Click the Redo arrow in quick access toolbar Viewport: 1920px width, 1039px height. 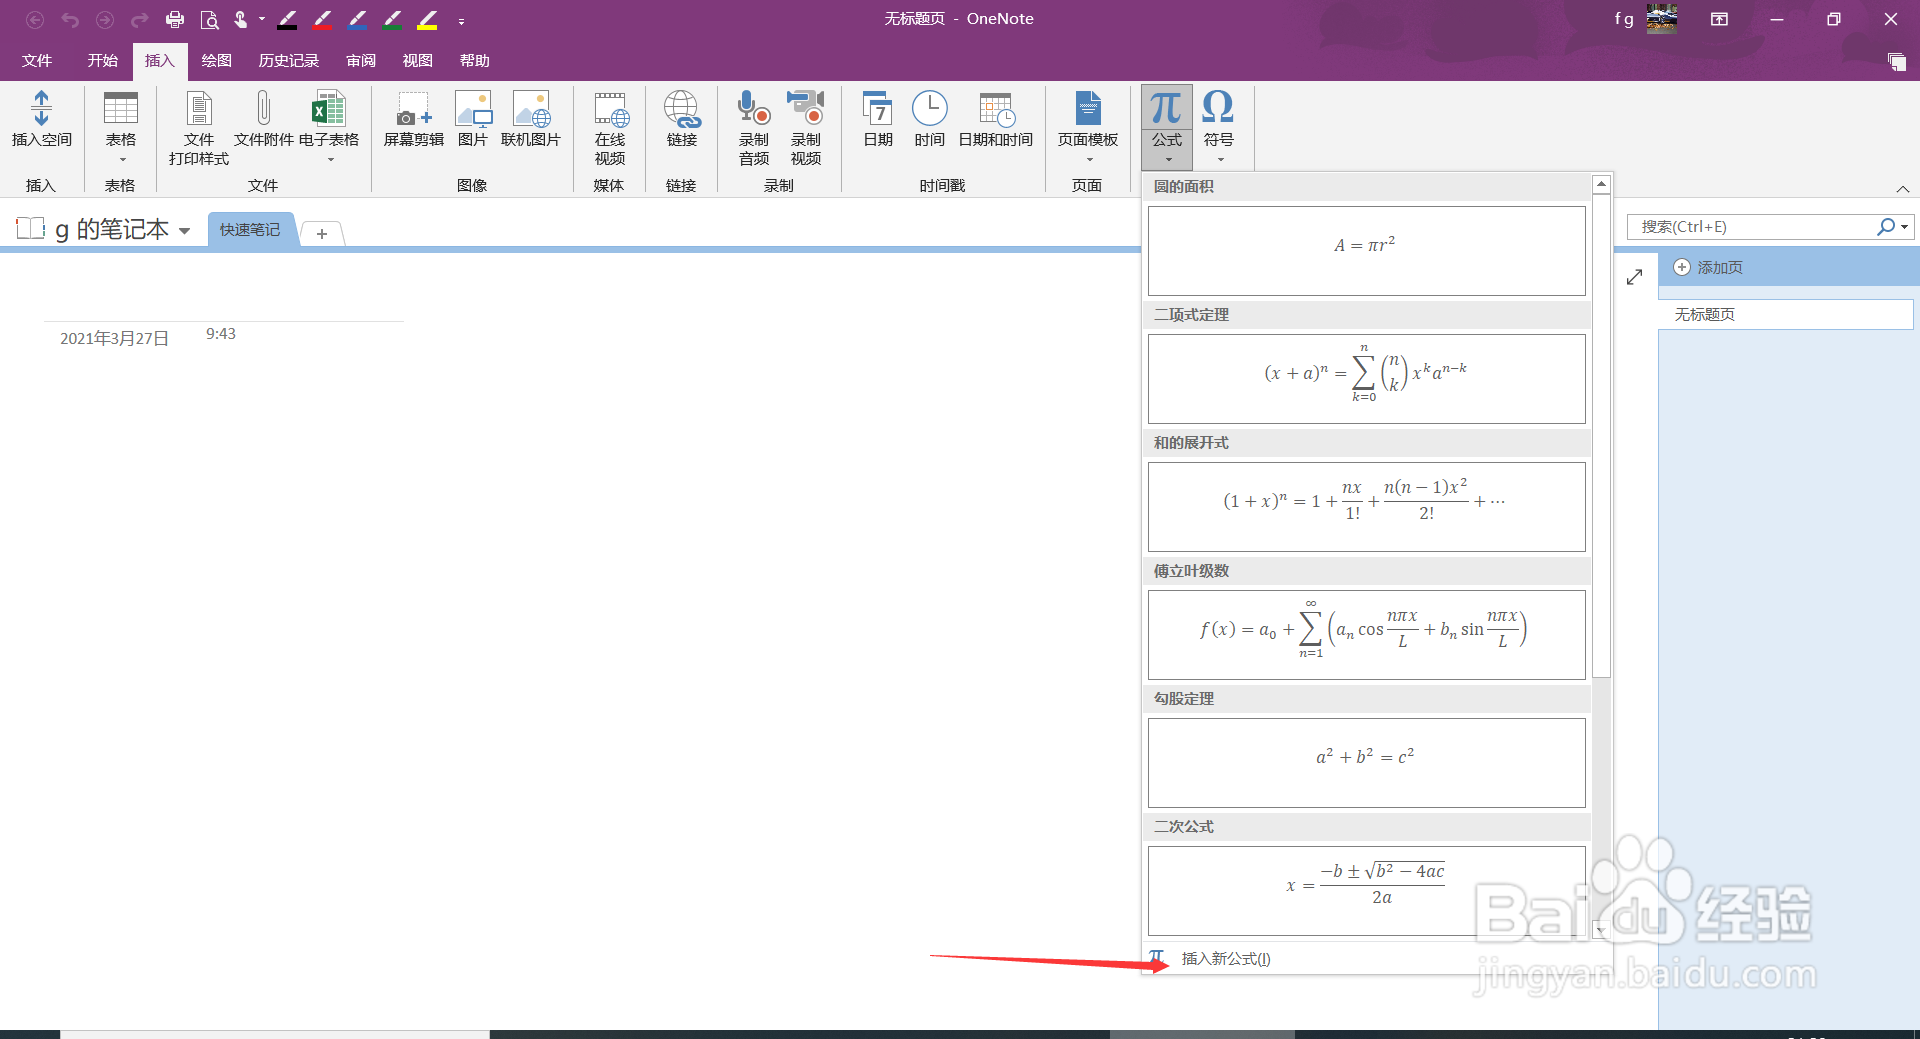pos(140,19)
